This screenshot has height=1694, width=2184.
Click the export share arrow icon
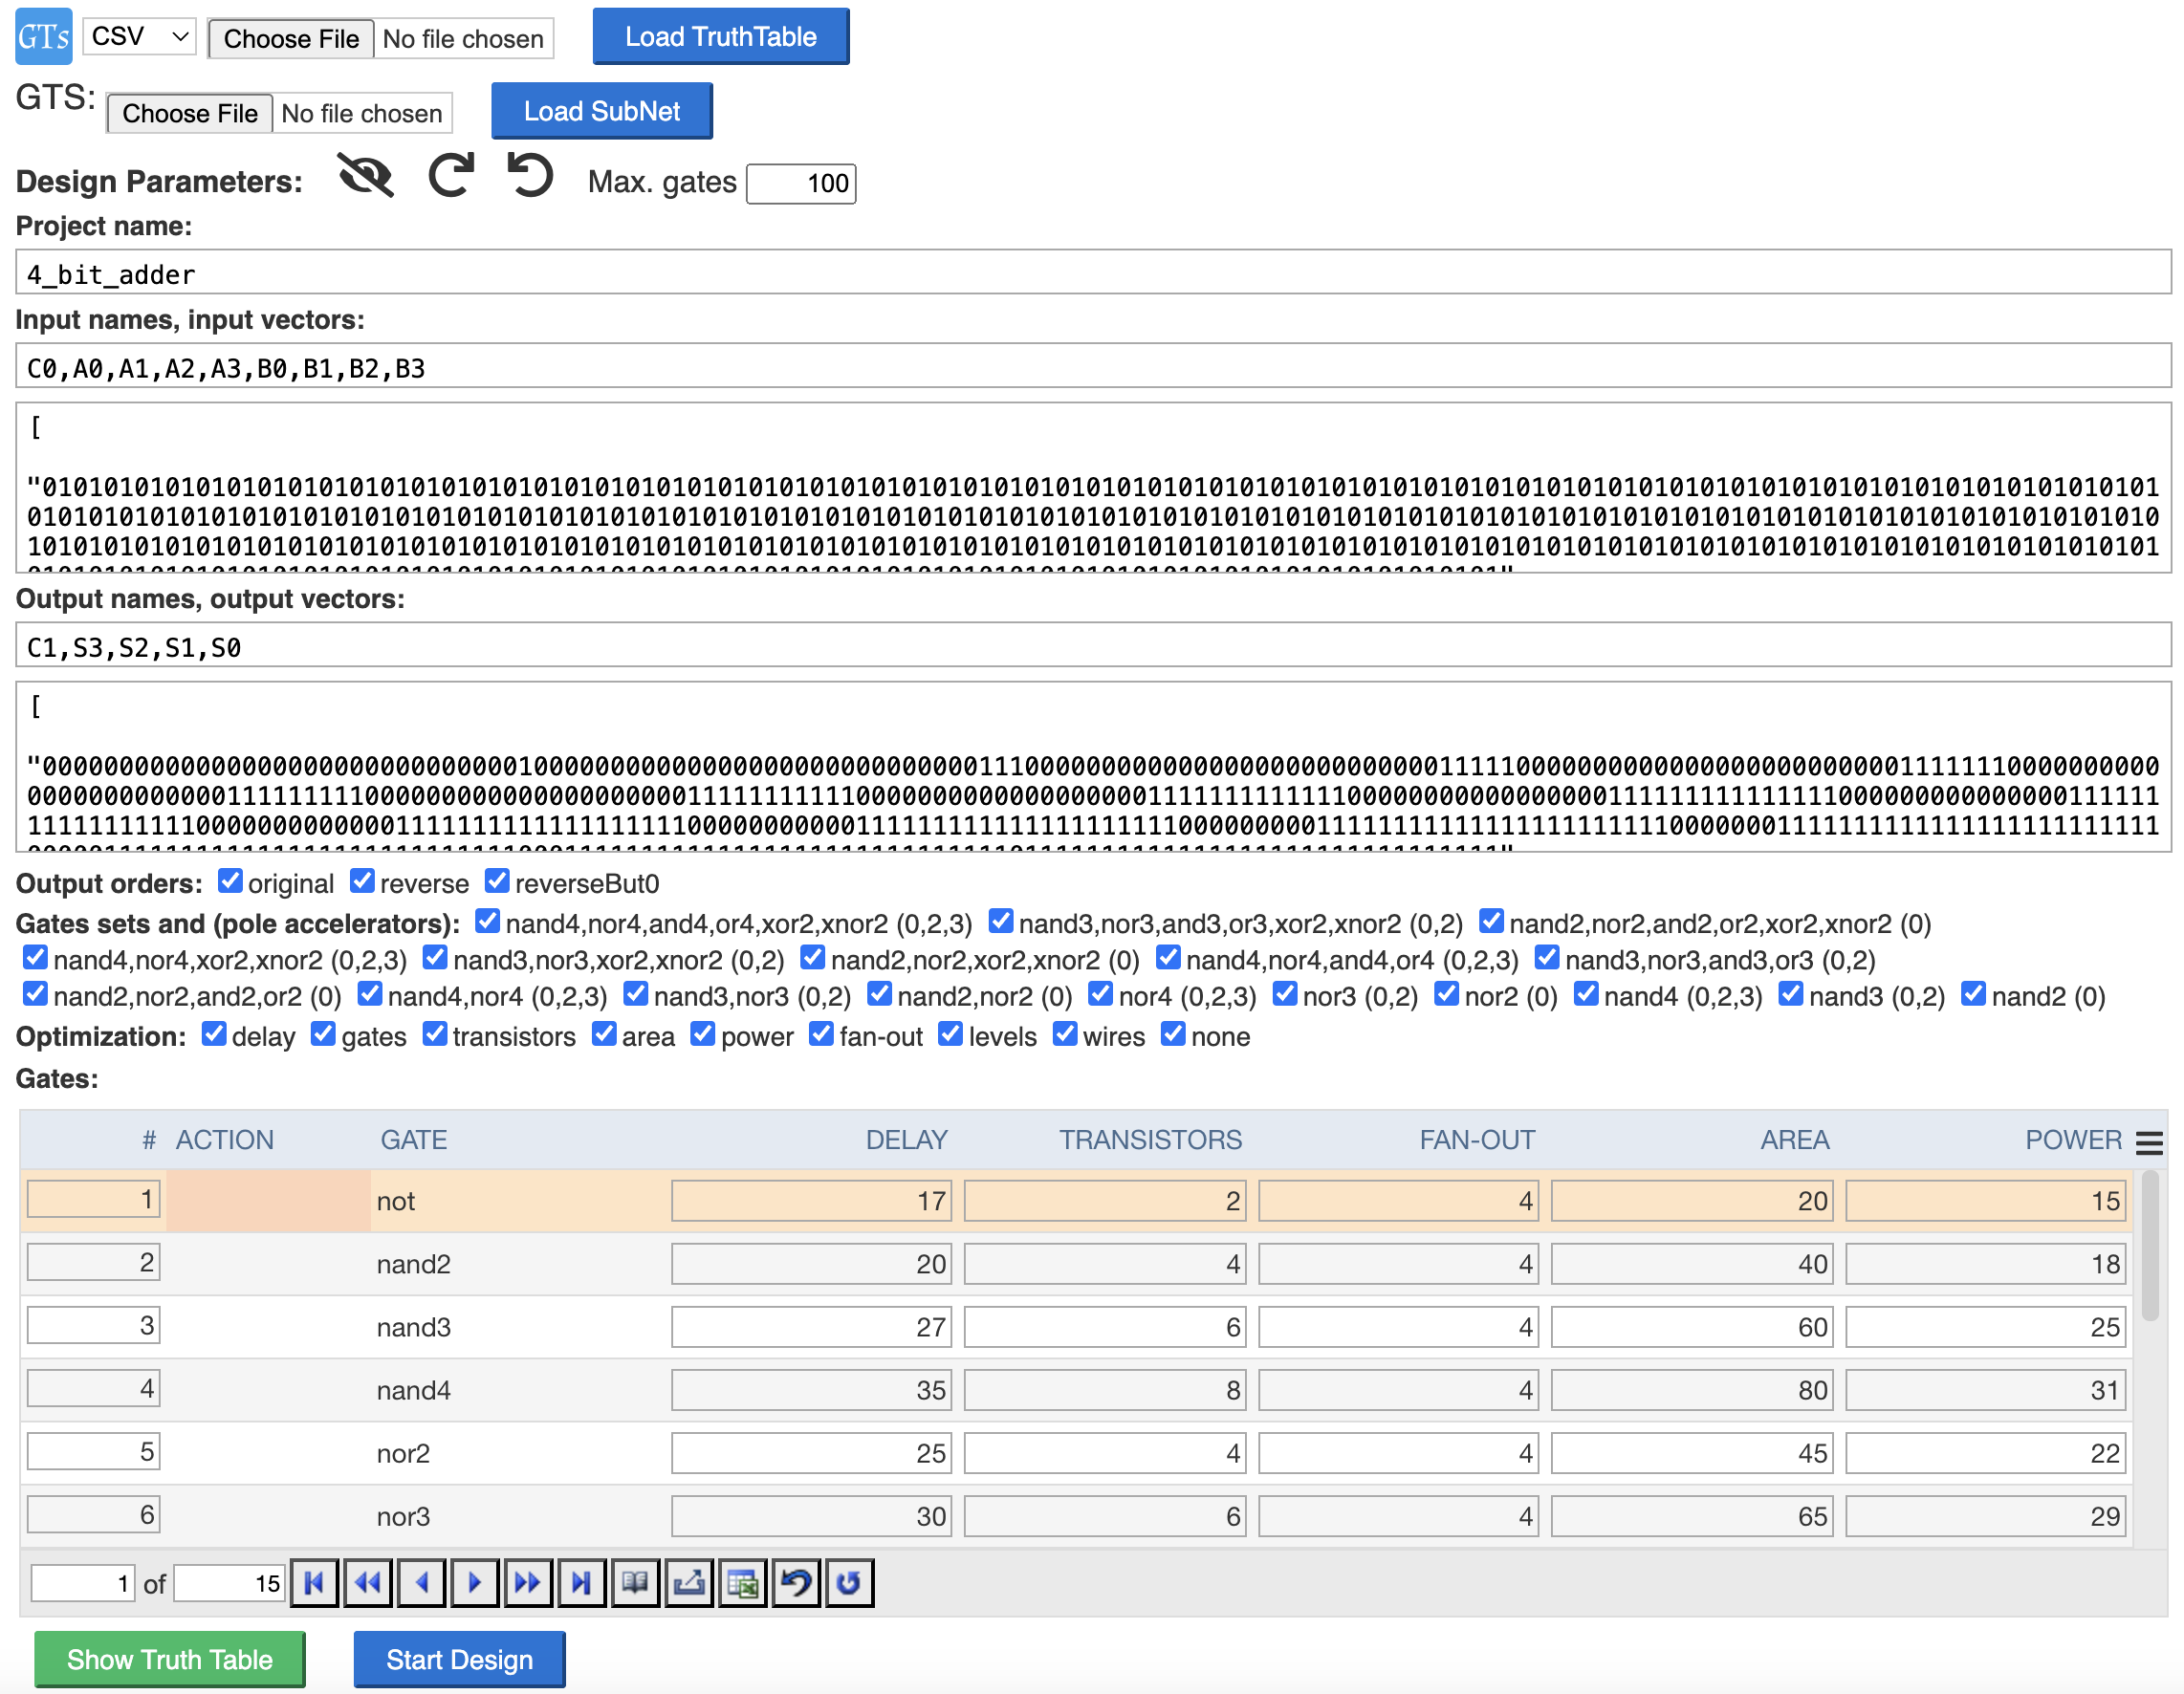689,1583
